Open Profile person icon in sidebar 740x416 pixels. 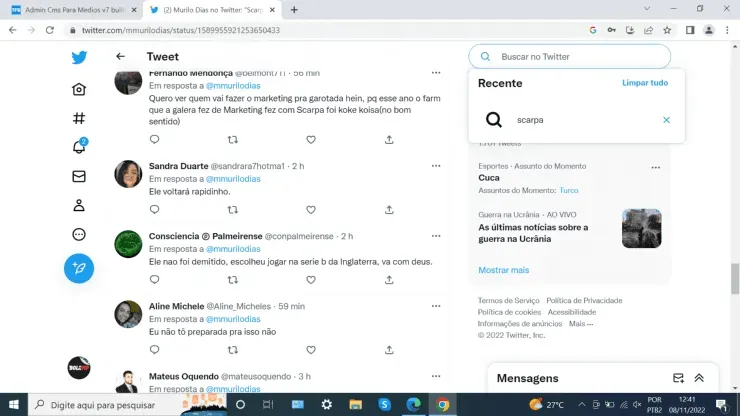click(x=79, y=205)
